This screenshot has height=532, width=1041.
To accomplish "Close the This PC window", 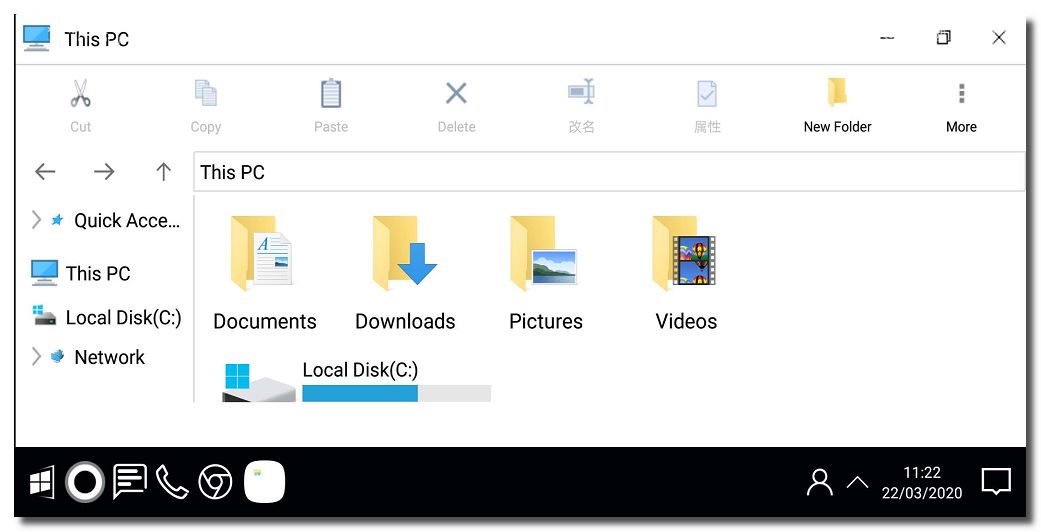I will pyautogui.click(x=999, y=38).
